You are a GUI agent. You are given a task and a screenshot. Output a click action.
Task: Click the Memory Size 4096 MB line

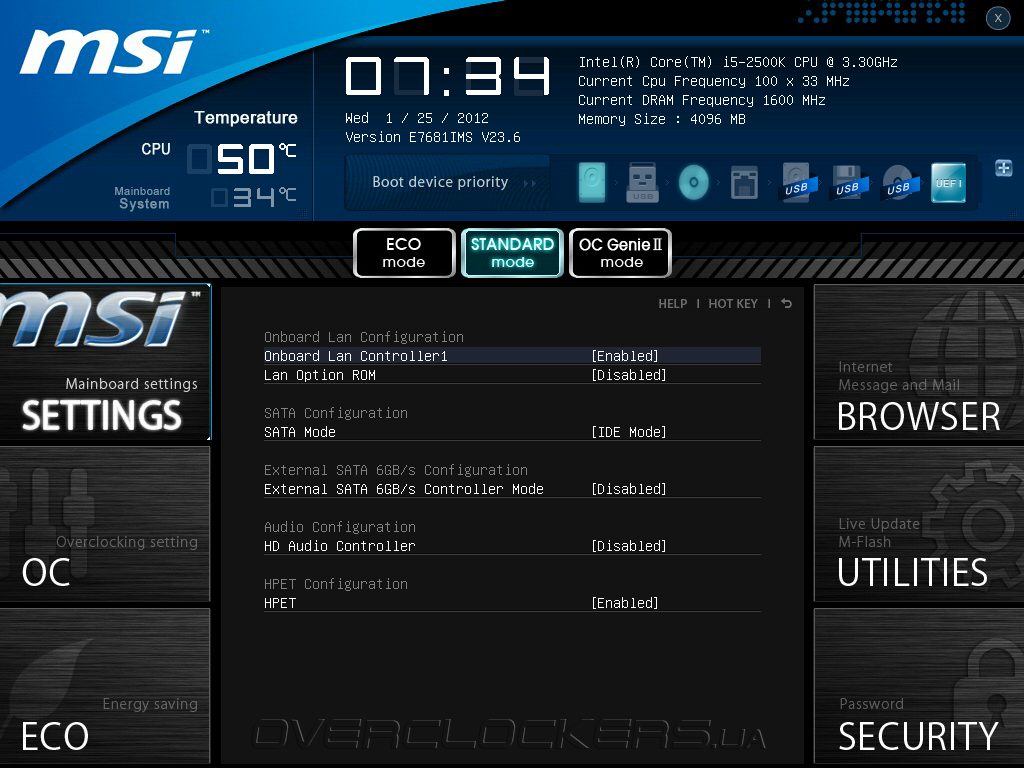point(662,119)
